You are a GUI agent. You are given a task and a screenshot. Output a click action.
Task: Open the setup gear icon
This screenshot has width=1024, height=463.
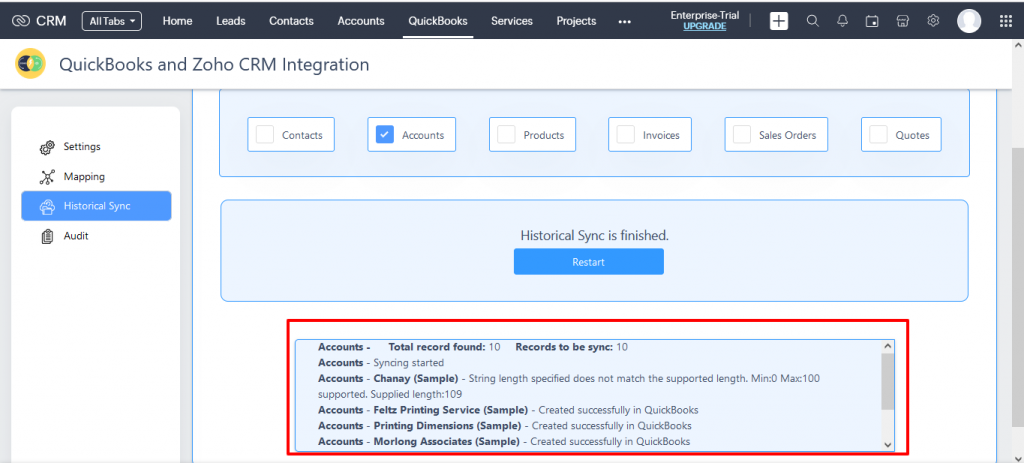click(933, 21)
